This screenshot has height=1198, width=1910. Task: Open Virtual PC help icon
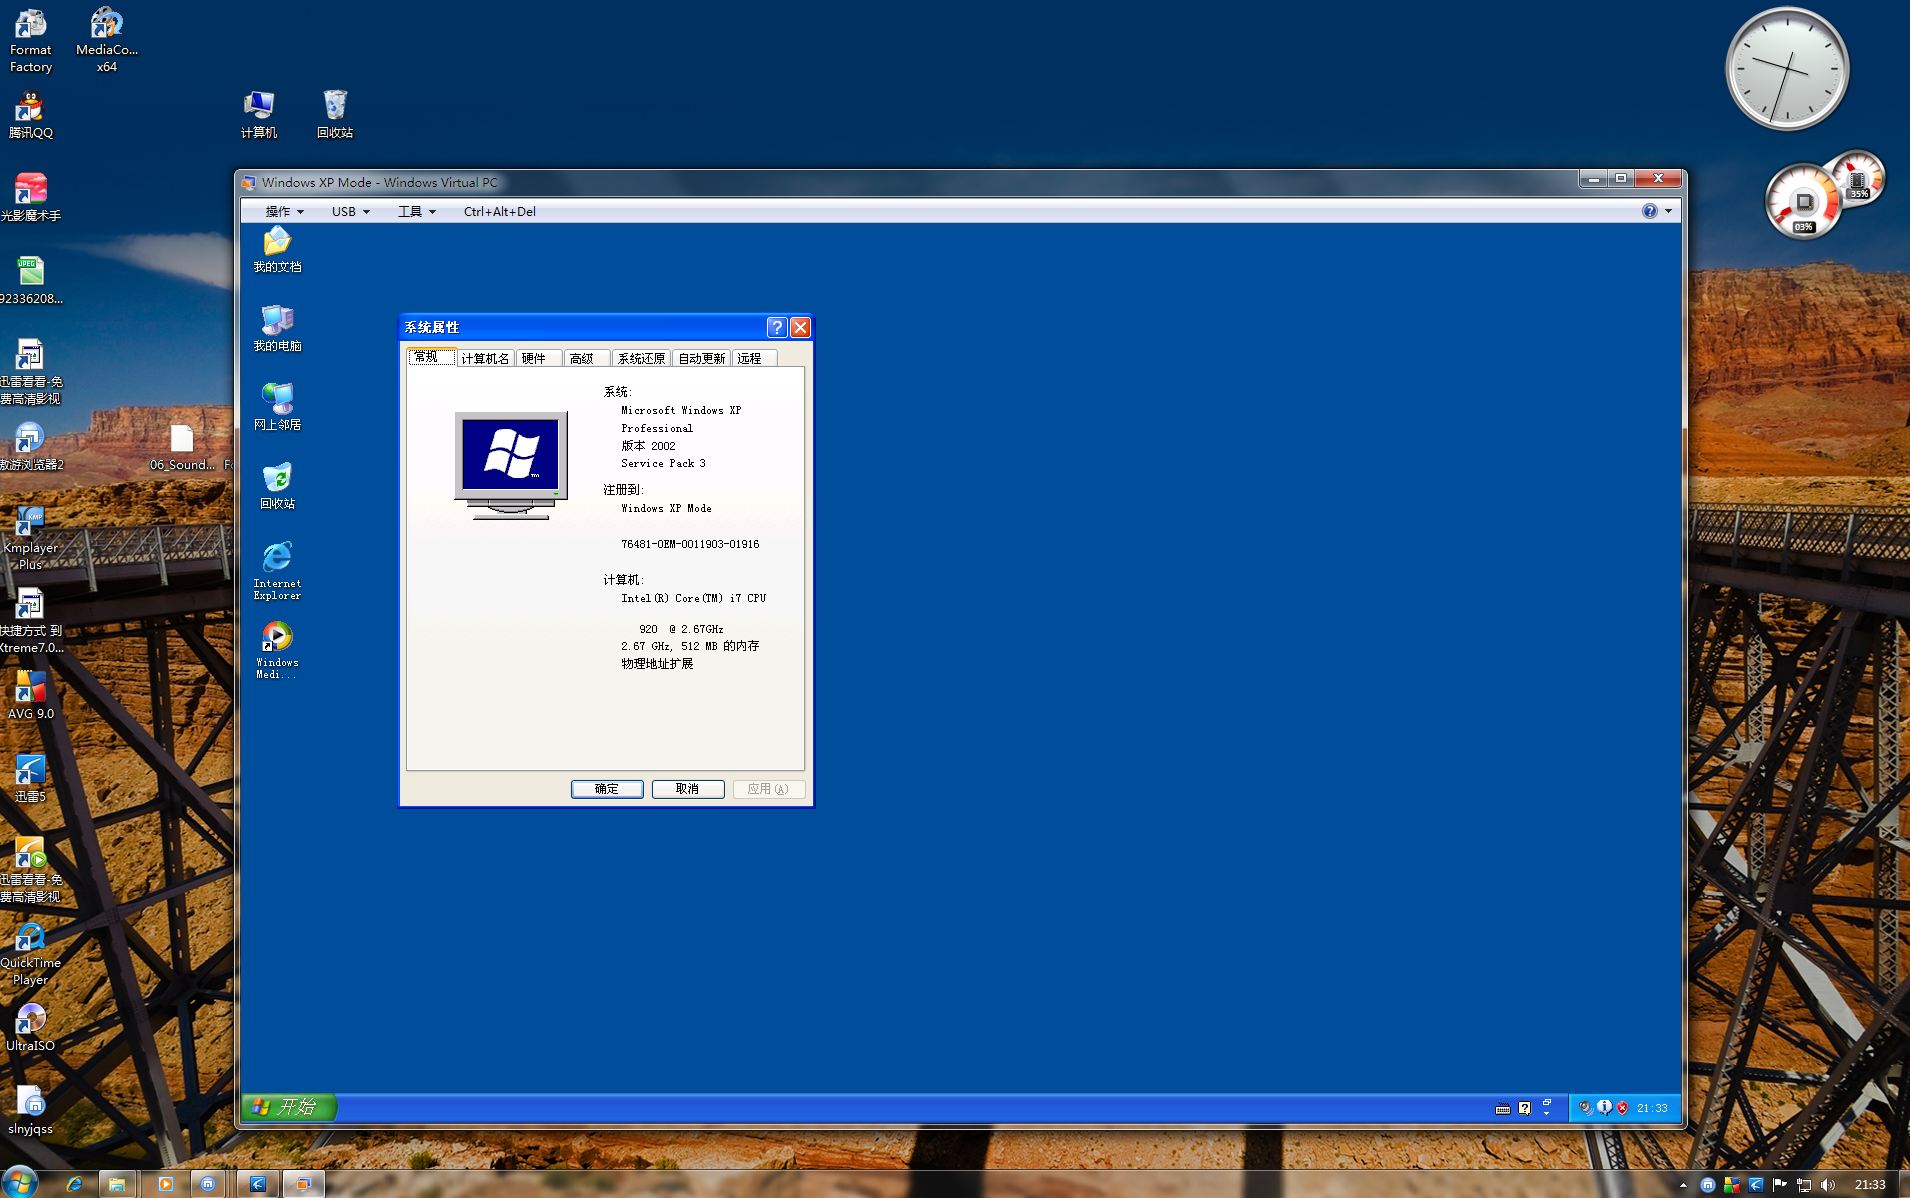pyautogui.click(x=1650, y=211)
